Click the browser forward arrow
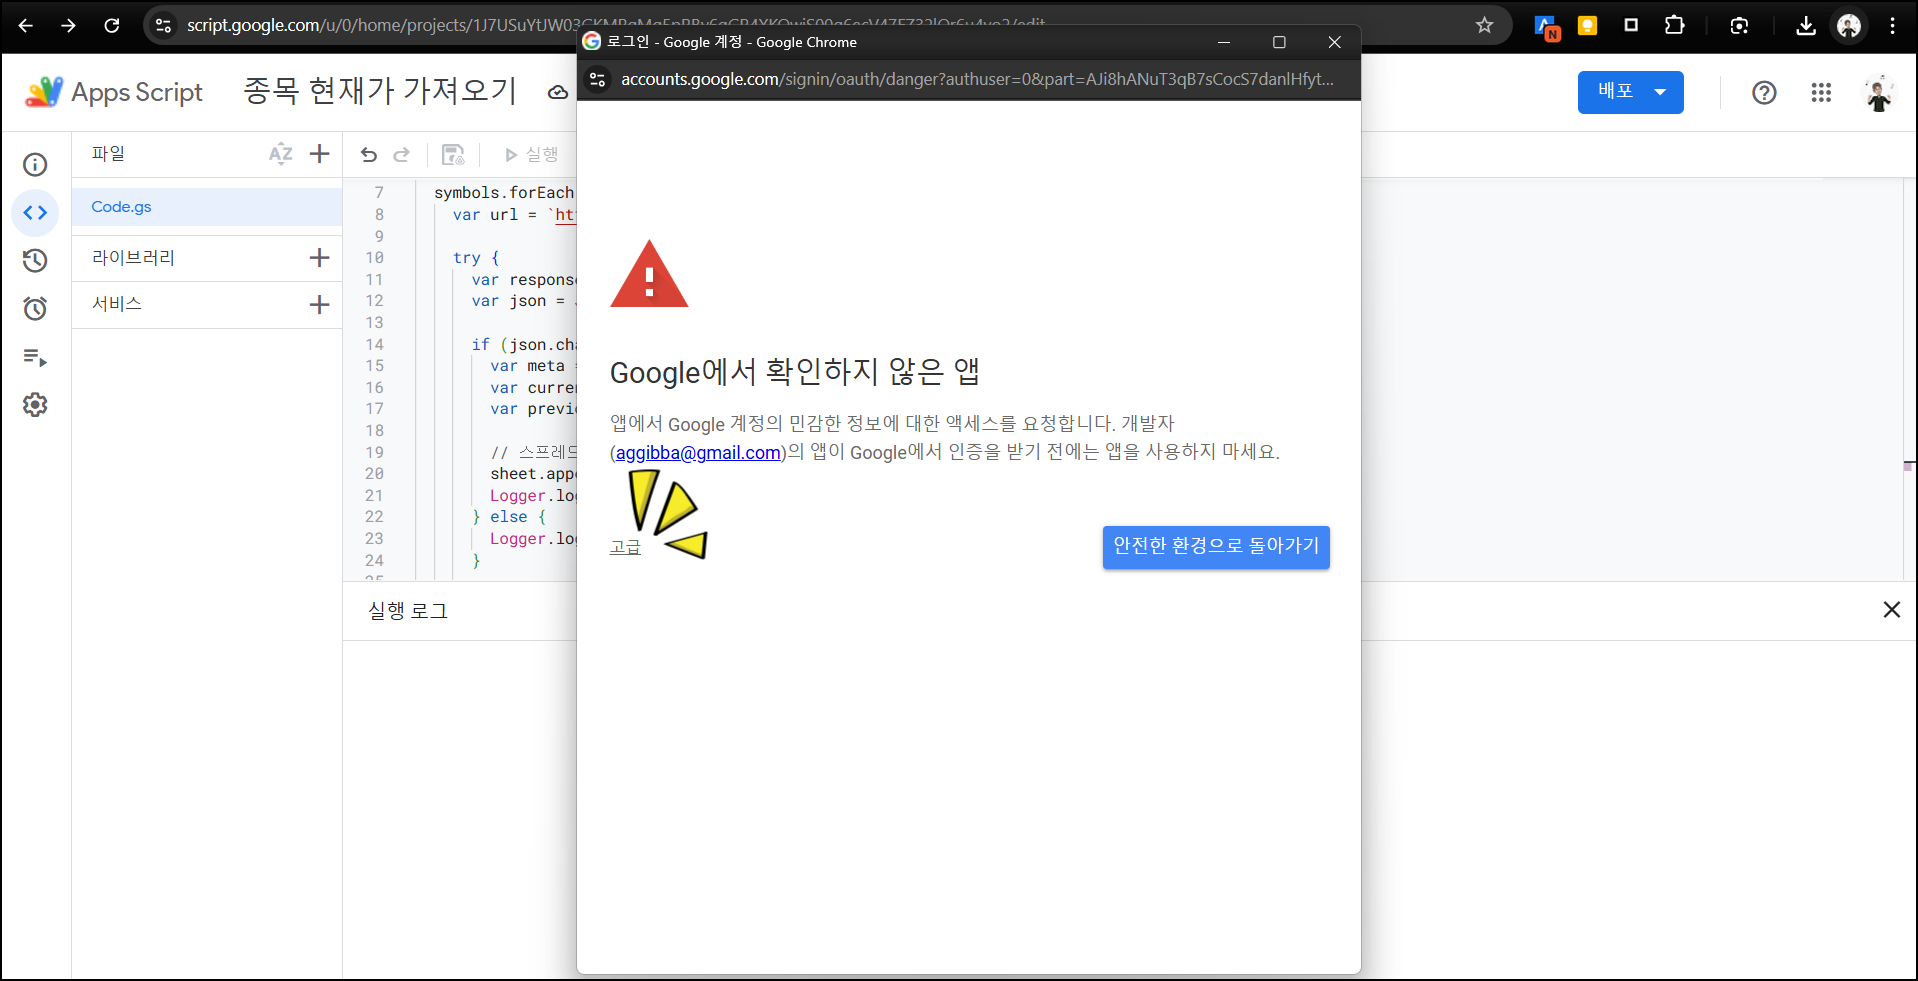The height and width of the screenshot is (981, 1918). [x=68, y=26]
